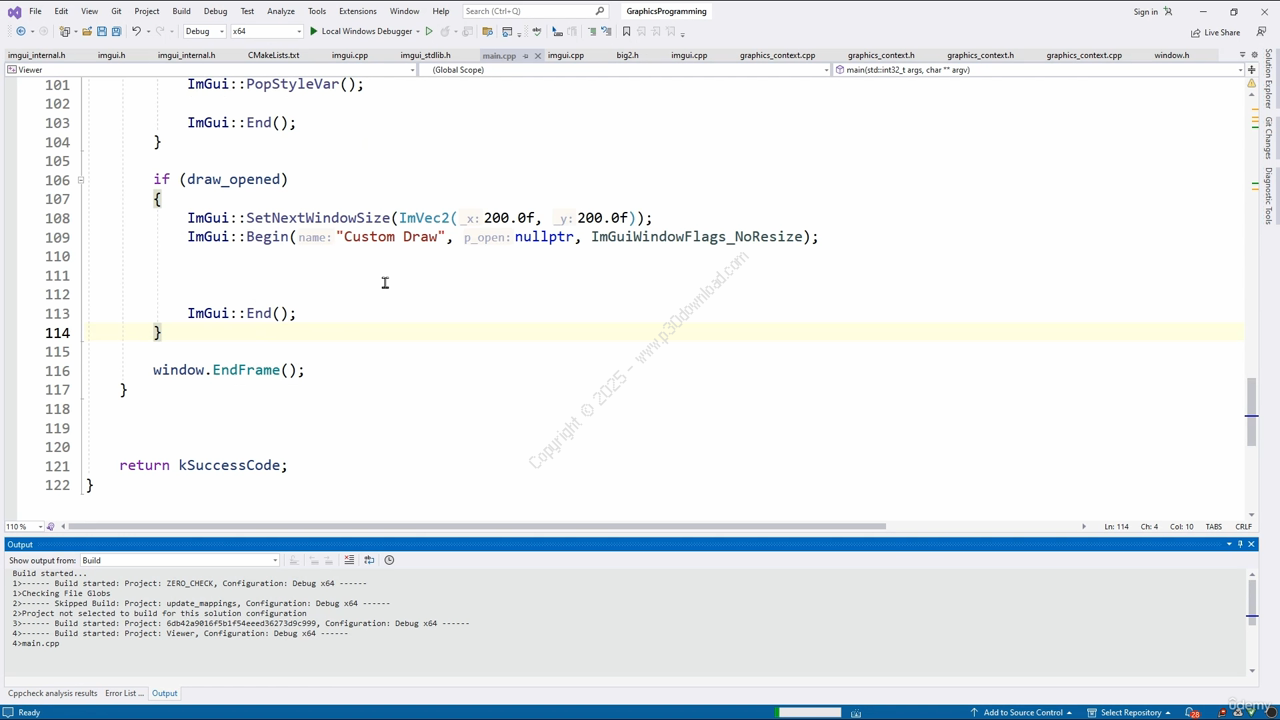Toggle bookmark icon in toolbar
The width and height of the screenshot is (1280, 720).
(627, 31)
